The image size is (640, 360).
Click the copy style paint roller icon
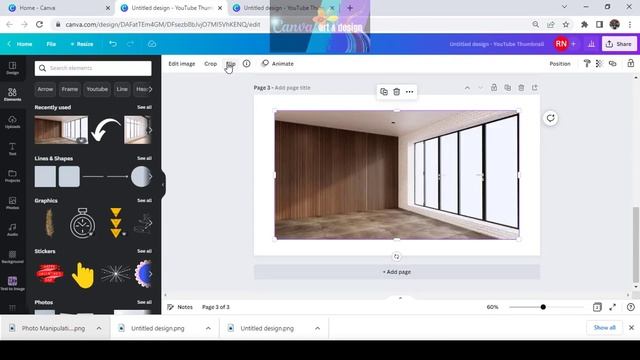click(587, 63)
